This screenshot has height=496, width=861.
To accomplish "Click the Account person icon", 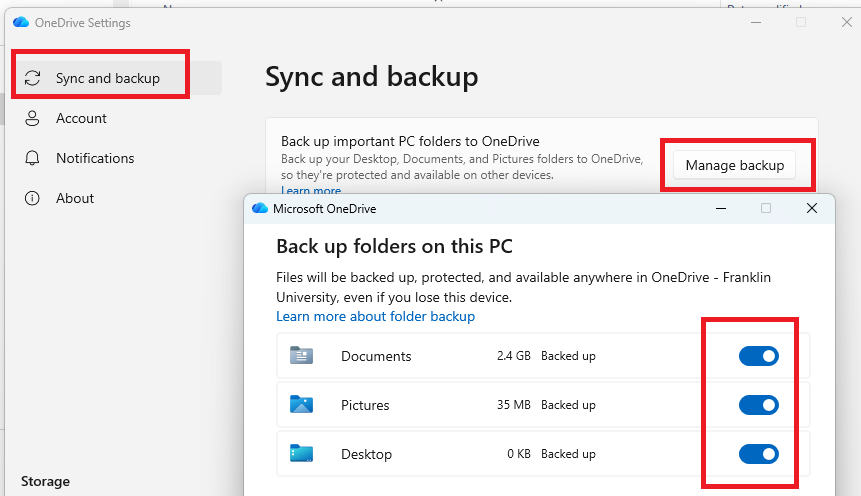I will (32, 118).
